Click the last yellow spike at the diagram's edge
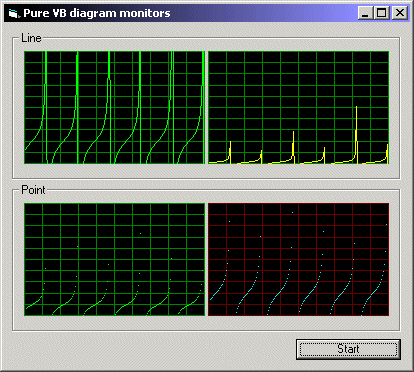414x372 pixels. [x=387, y=154]
